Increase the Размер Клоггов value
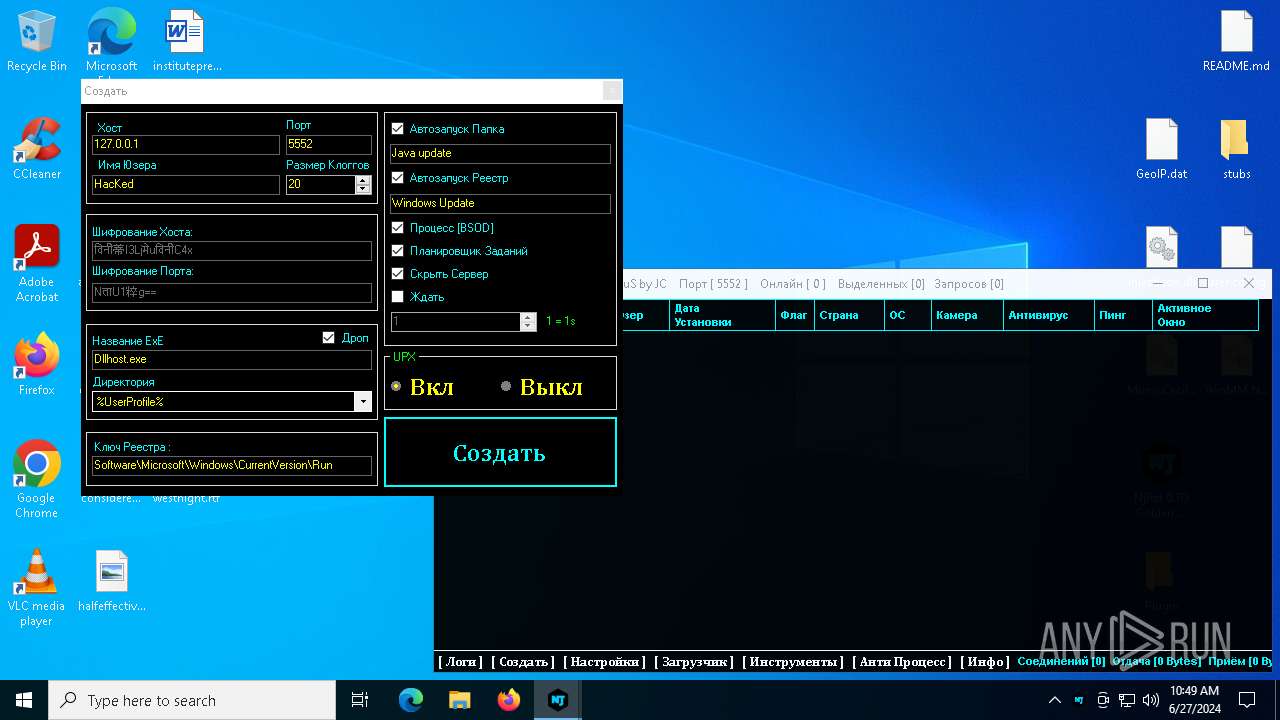The height and width of the screenshot is (720, 1280). click(x=364, y=180)
